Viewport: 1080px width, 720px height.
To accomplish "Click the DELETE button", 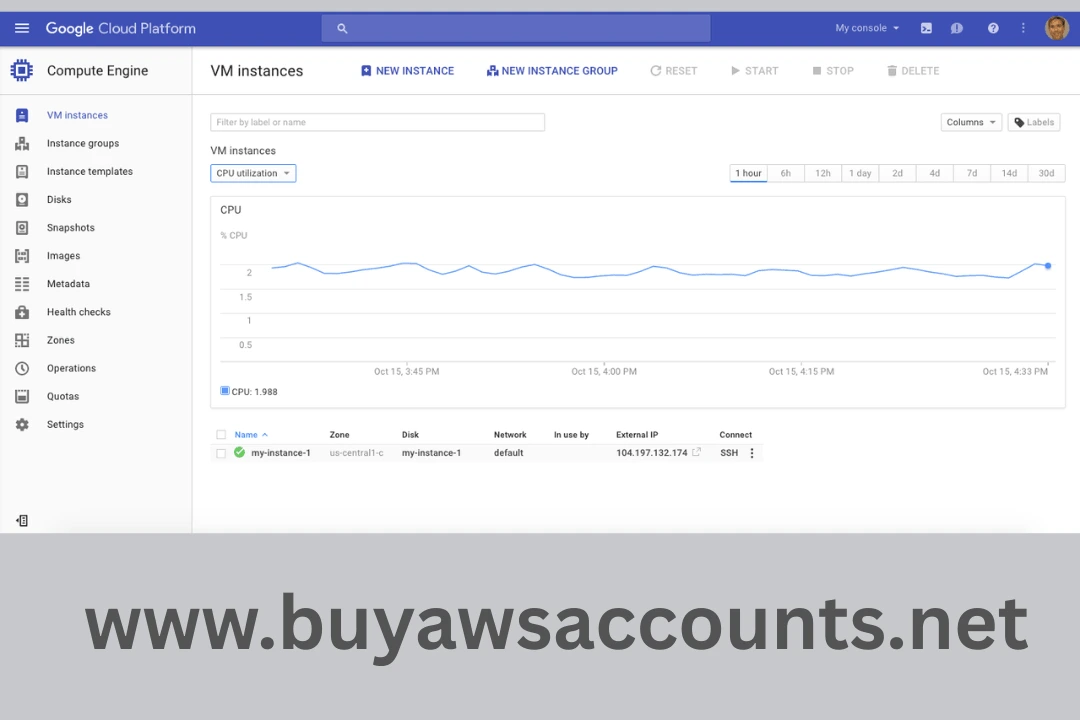I will tap(913, 70).
